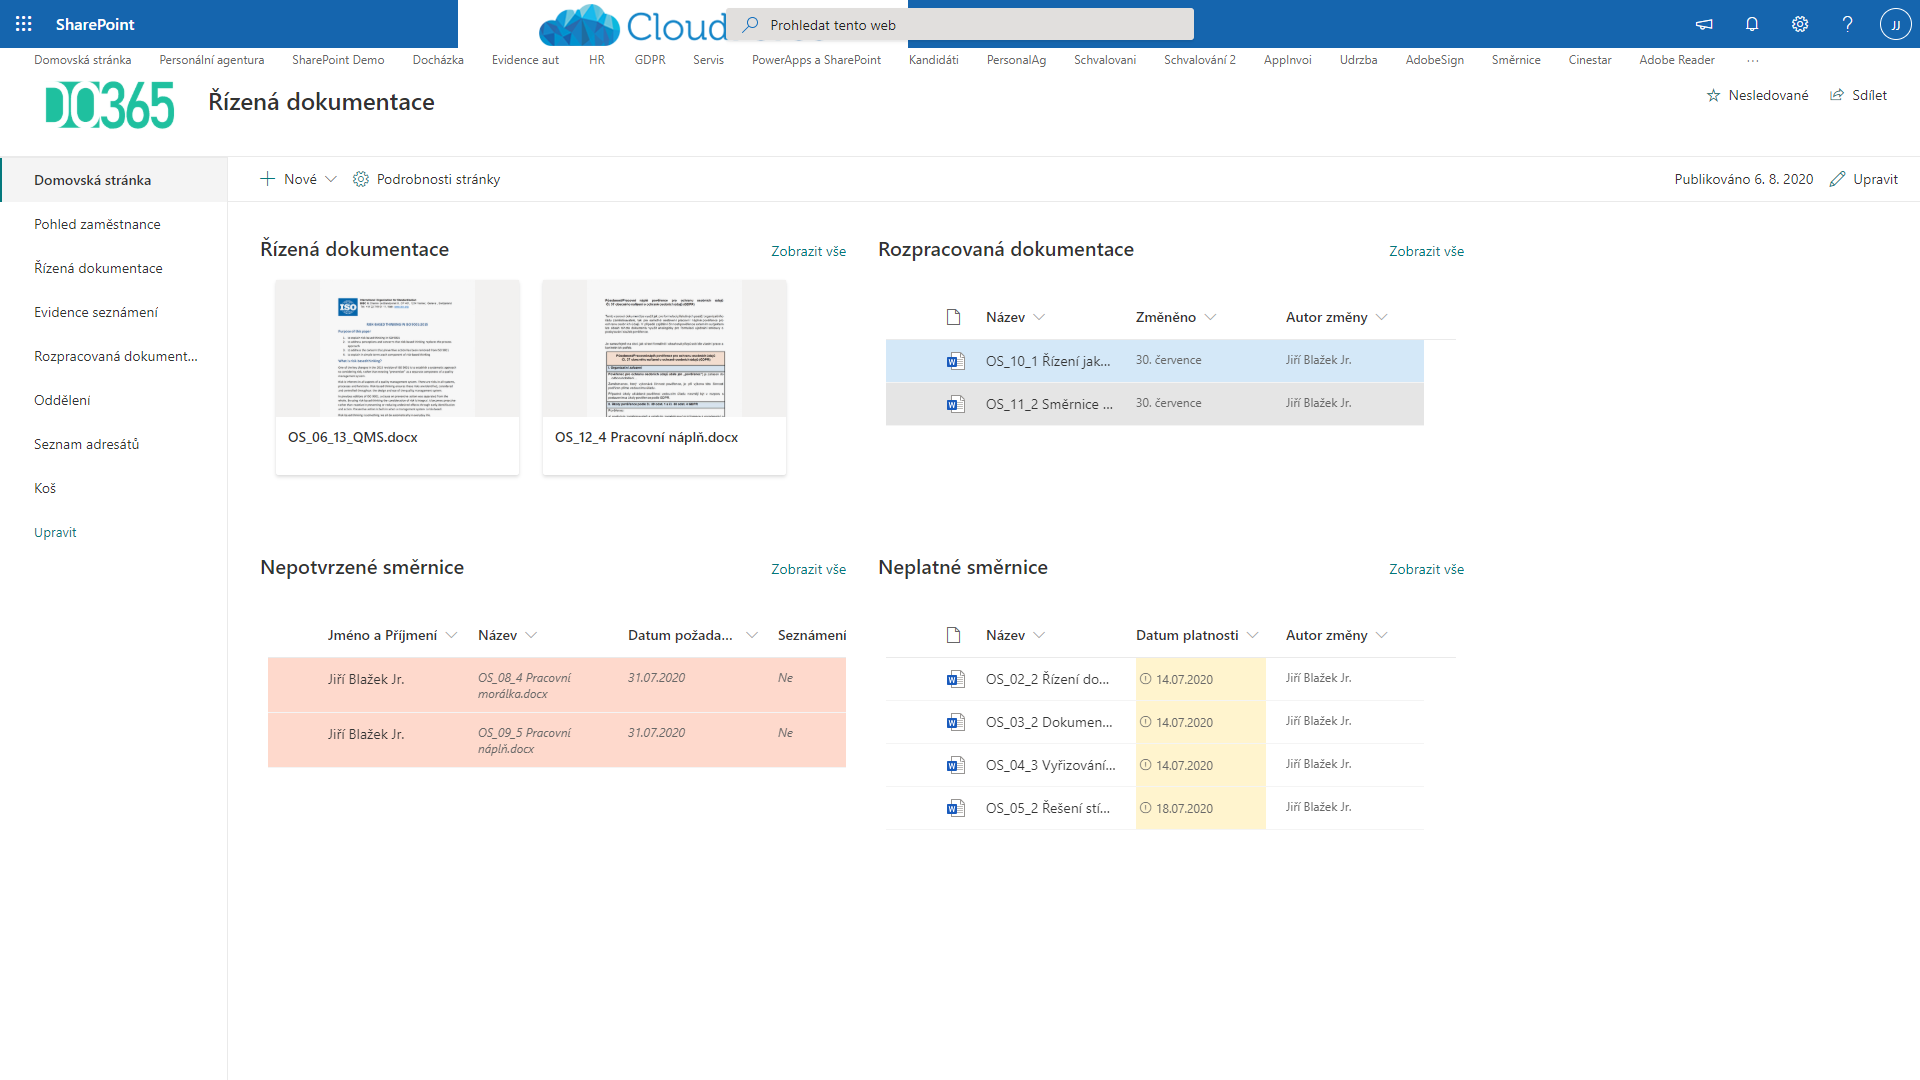Click the Word icon beside OS_10_1 document
The image size is (1920, 1080).
tap(955, 361)
